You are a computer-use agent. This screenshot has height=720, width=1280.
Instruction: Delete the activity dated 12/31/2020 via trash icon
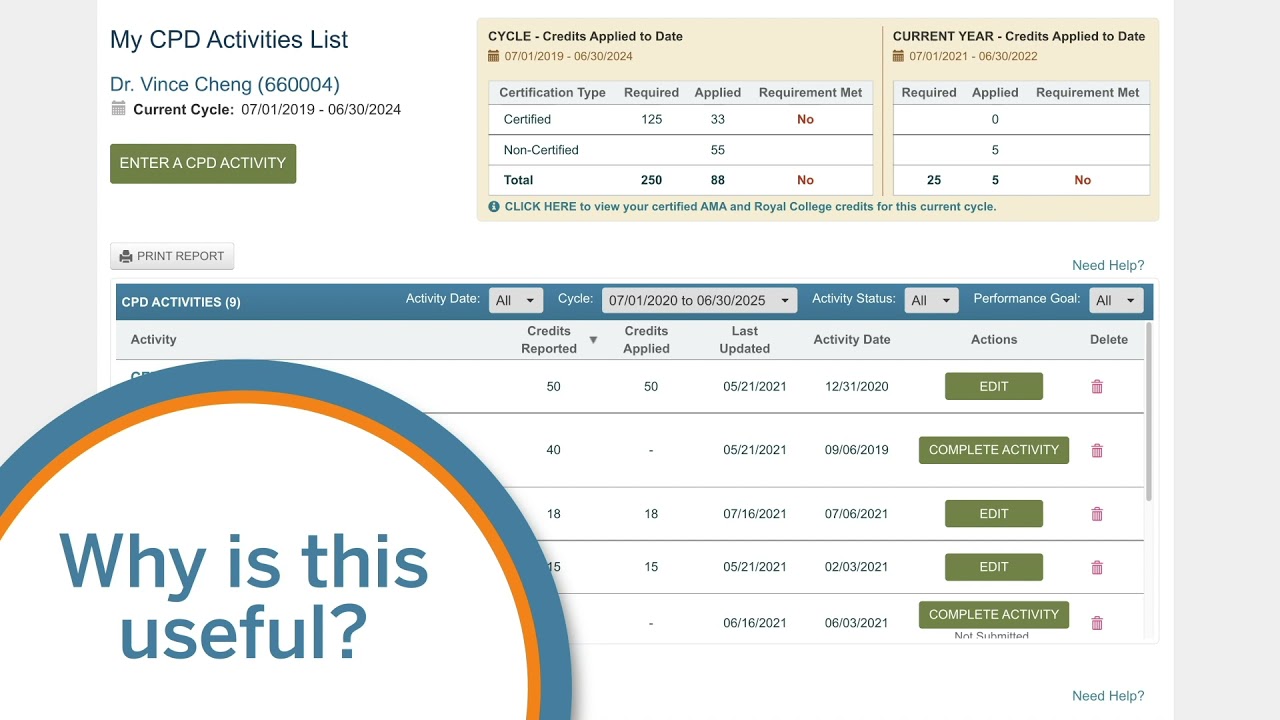click(1097, 387)
